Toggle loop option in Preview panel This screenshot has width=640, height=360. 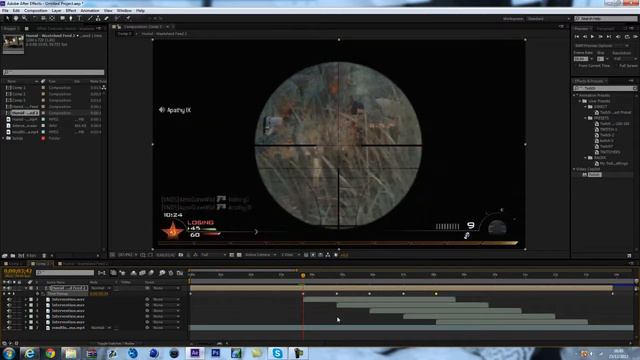(x=627, y=37)
